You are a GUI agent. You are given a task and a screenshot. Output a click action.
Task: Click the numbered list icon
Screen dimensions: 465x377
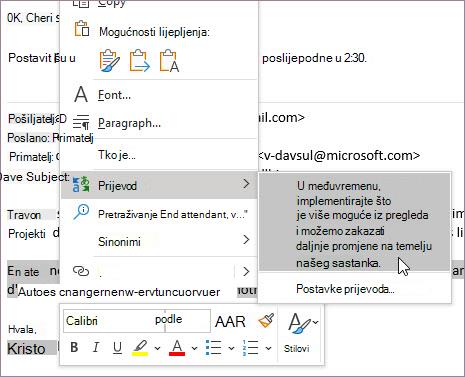[250, 348]
